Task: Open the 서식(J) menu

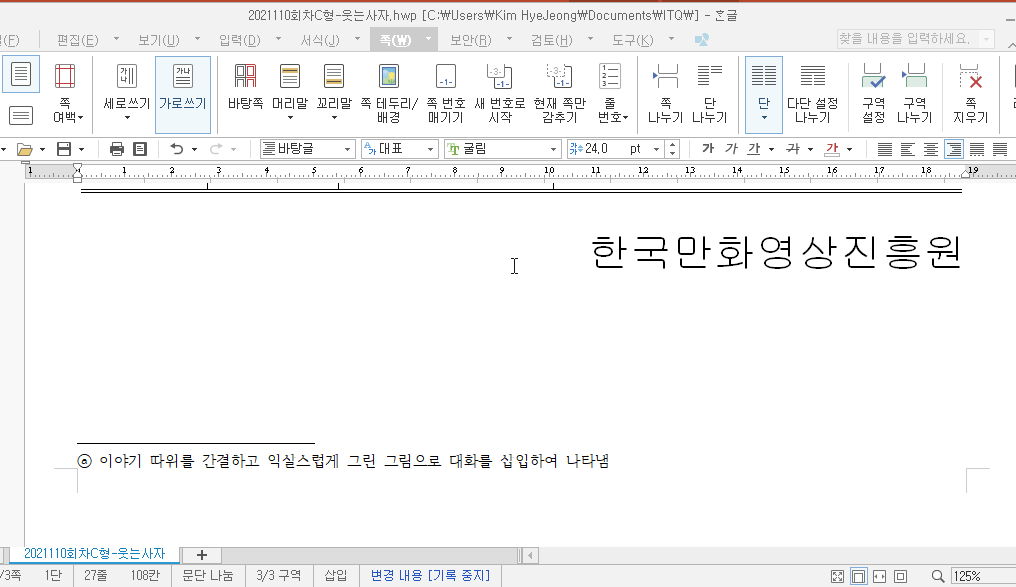Action: pos(320,40)
